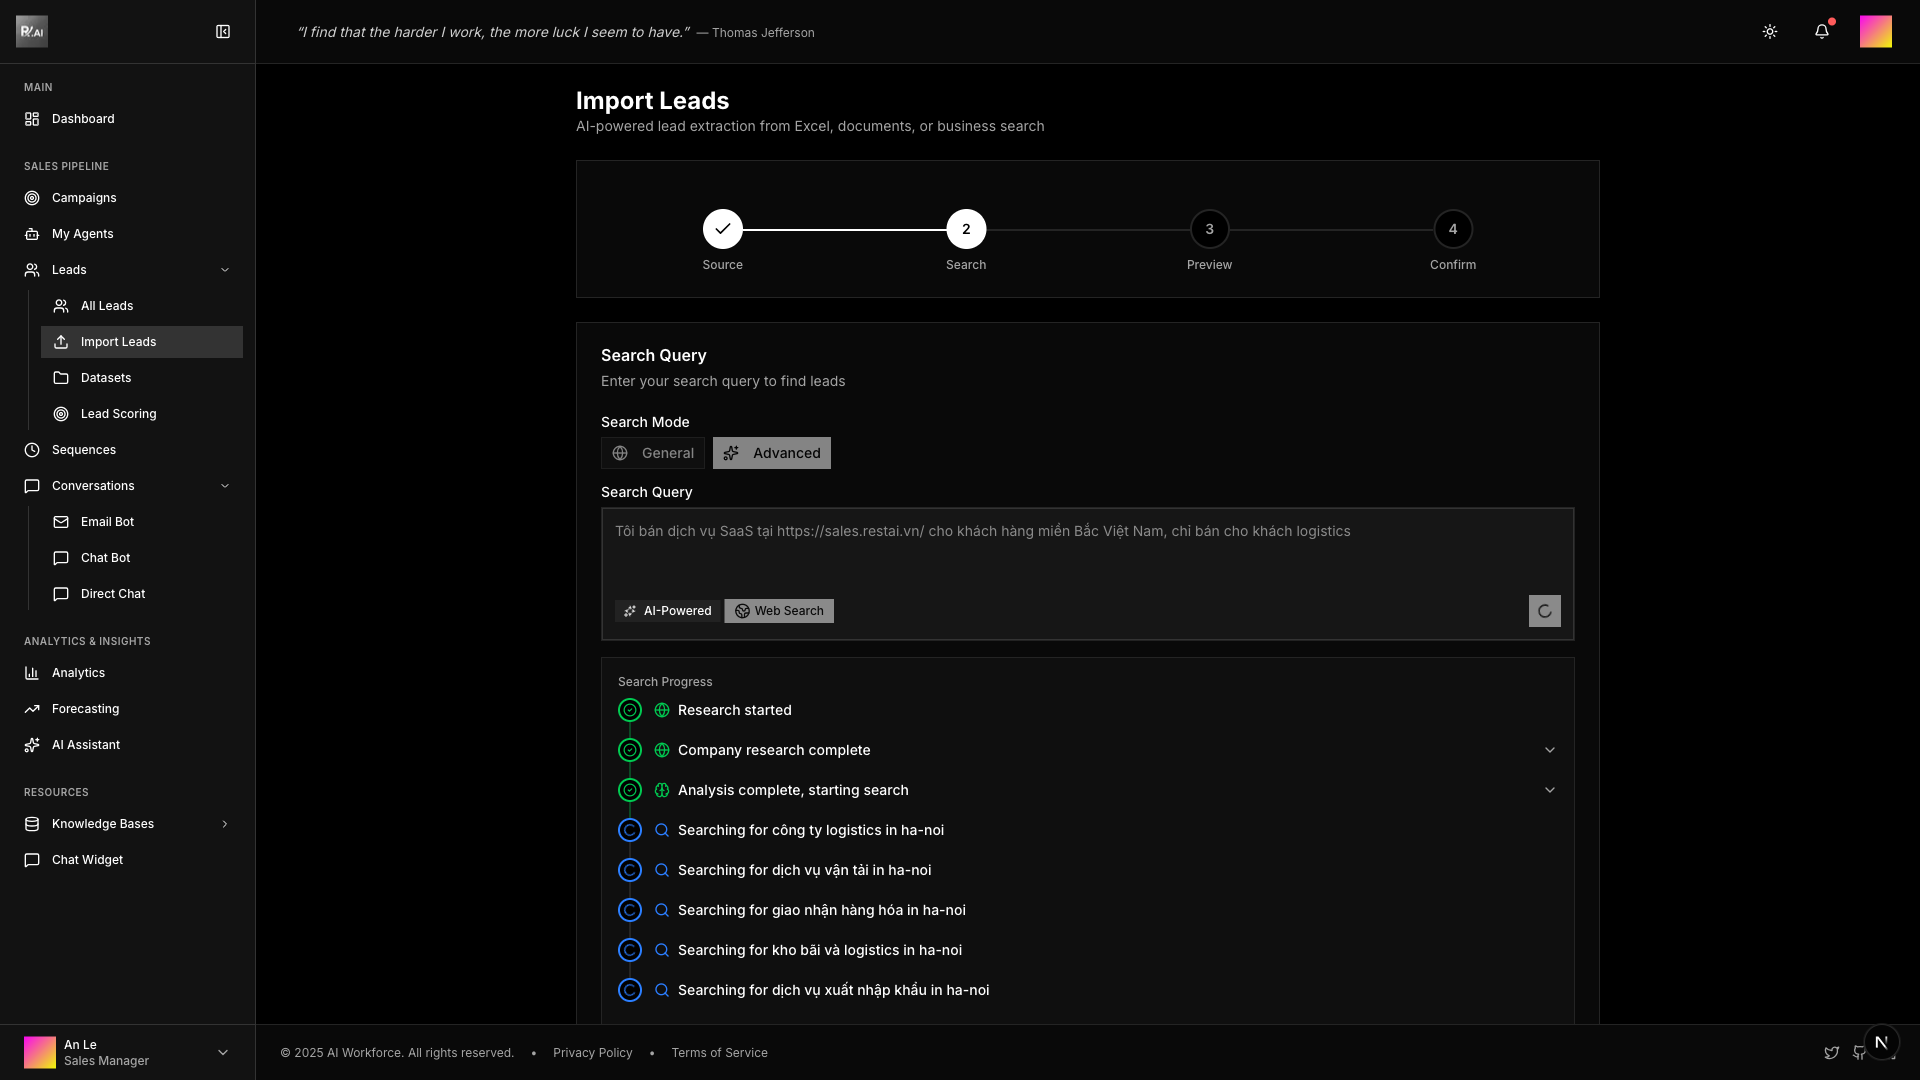Click the loading search submit button
Viewport: 1920px width, 1080px height.
coord(1544,611)
